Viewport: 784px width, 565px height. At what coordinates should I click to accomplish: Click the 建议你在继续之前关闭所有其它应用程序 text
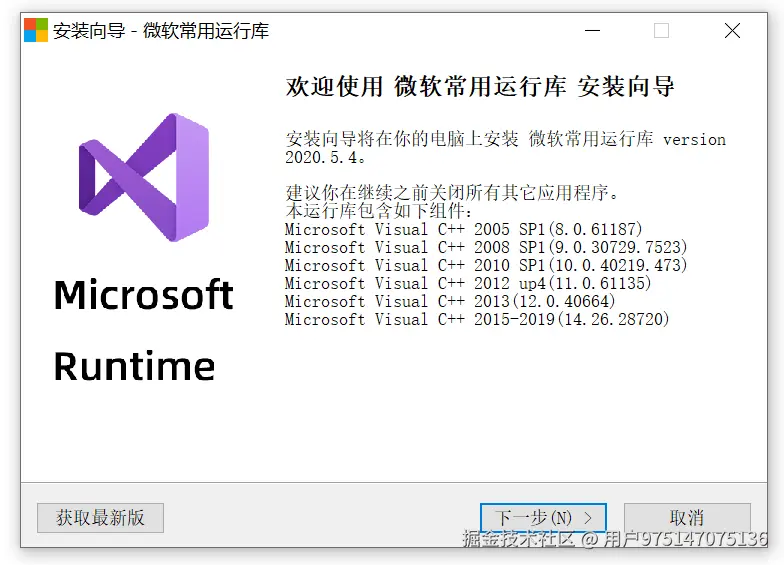(452, 192)
